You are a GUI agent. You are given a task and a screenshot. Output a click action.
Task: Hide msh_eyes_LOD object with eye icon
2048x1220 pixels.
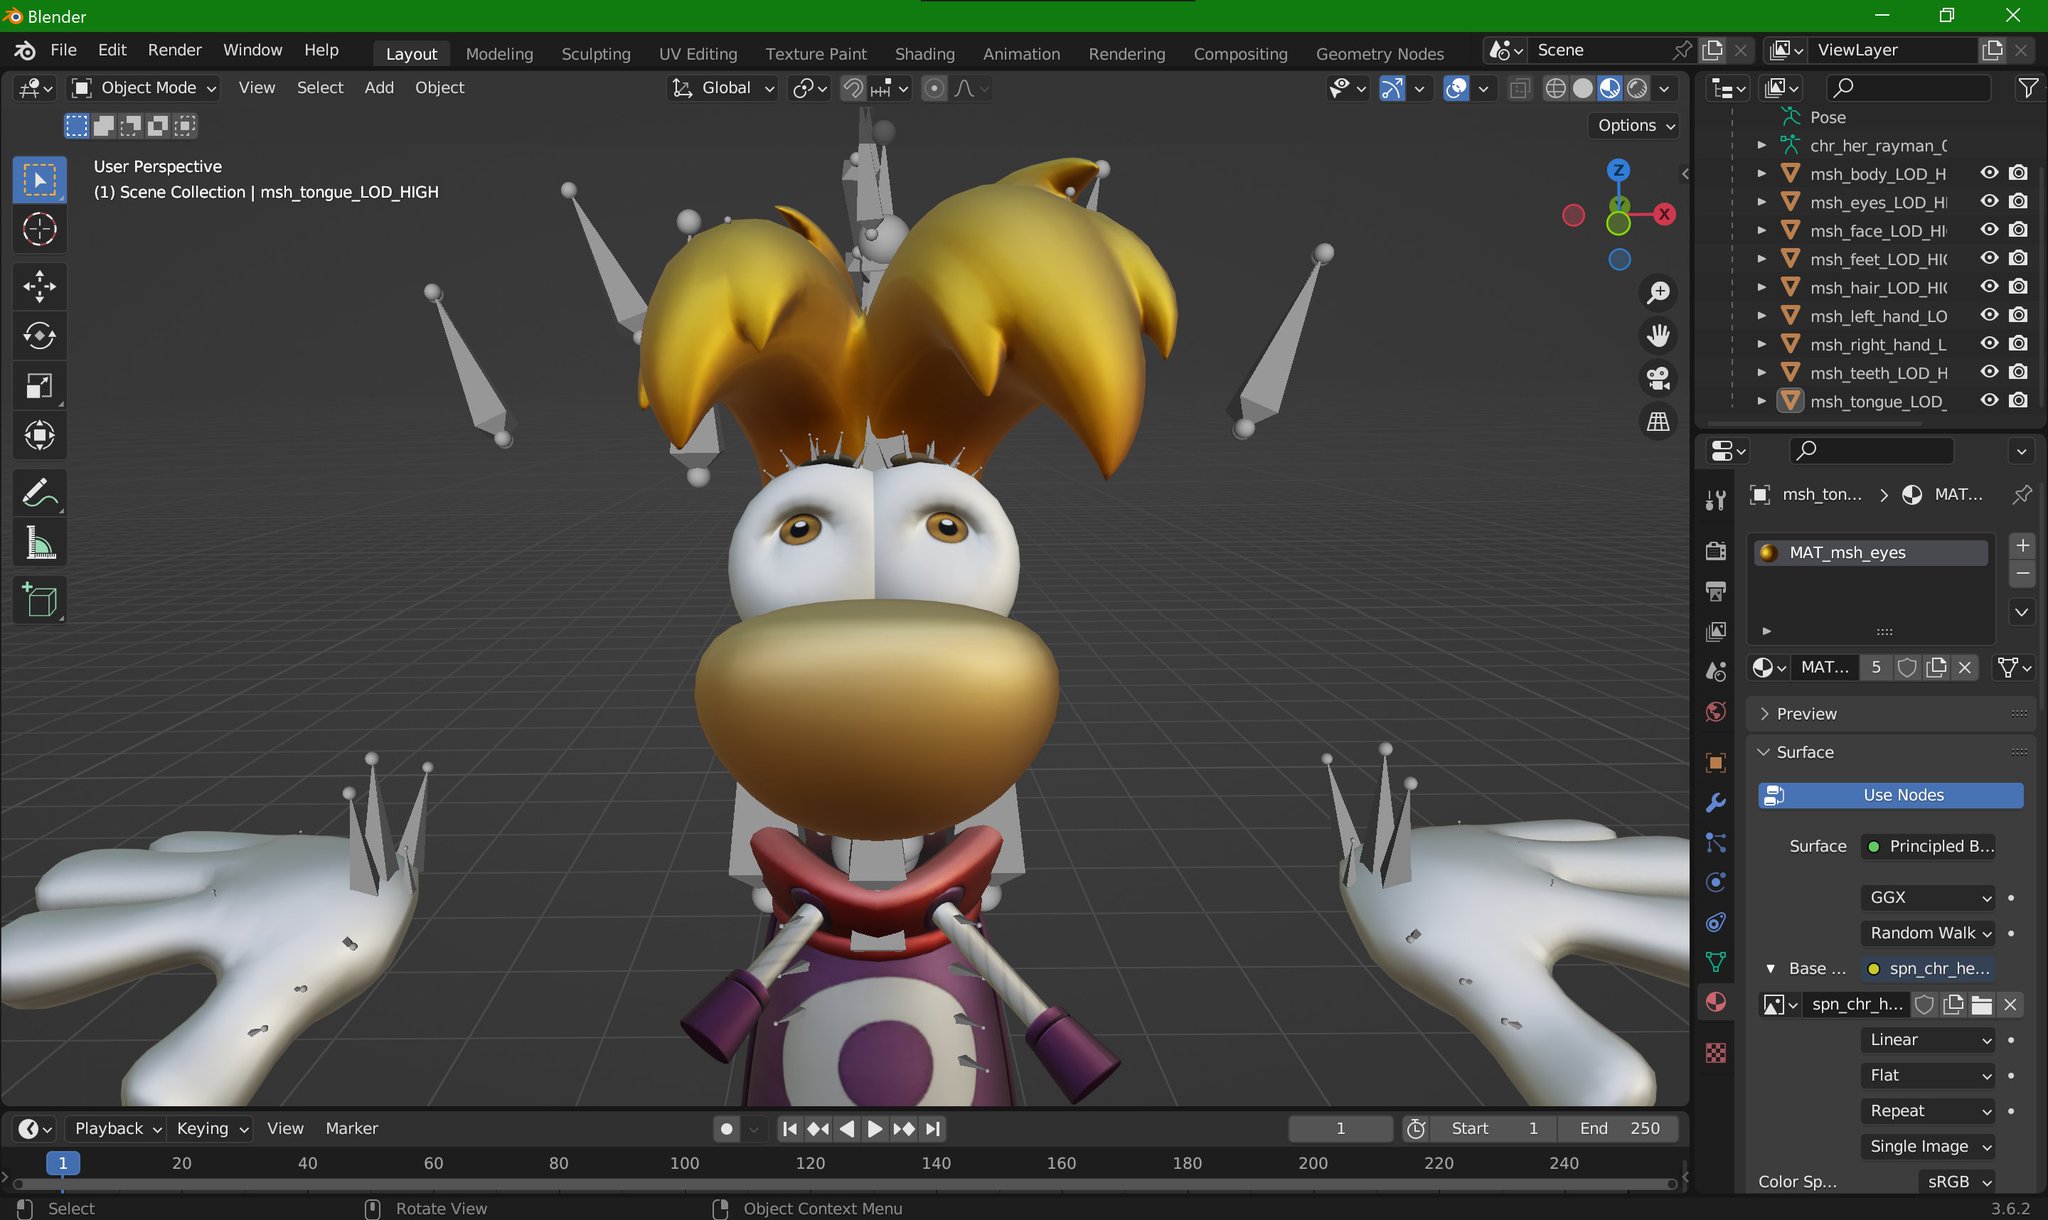tap(1990, 201)
